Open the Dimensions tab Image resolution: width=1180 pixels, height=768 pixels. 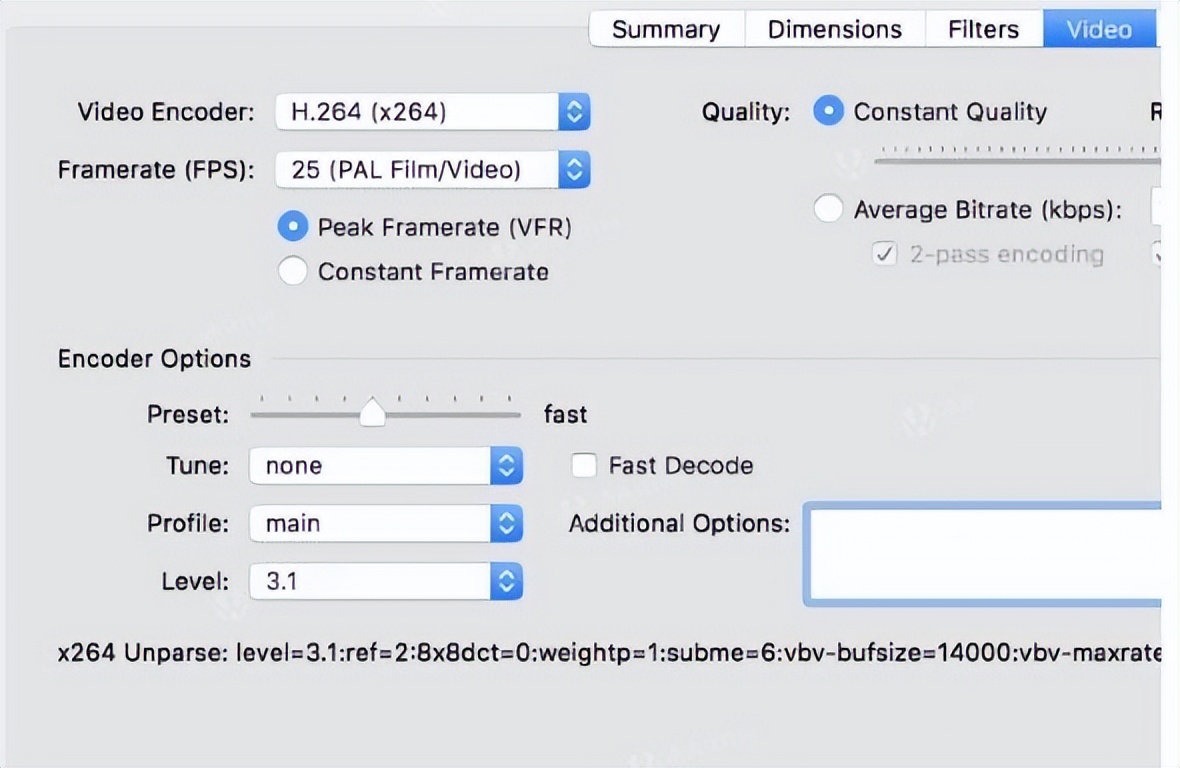[x=835, y=29]
